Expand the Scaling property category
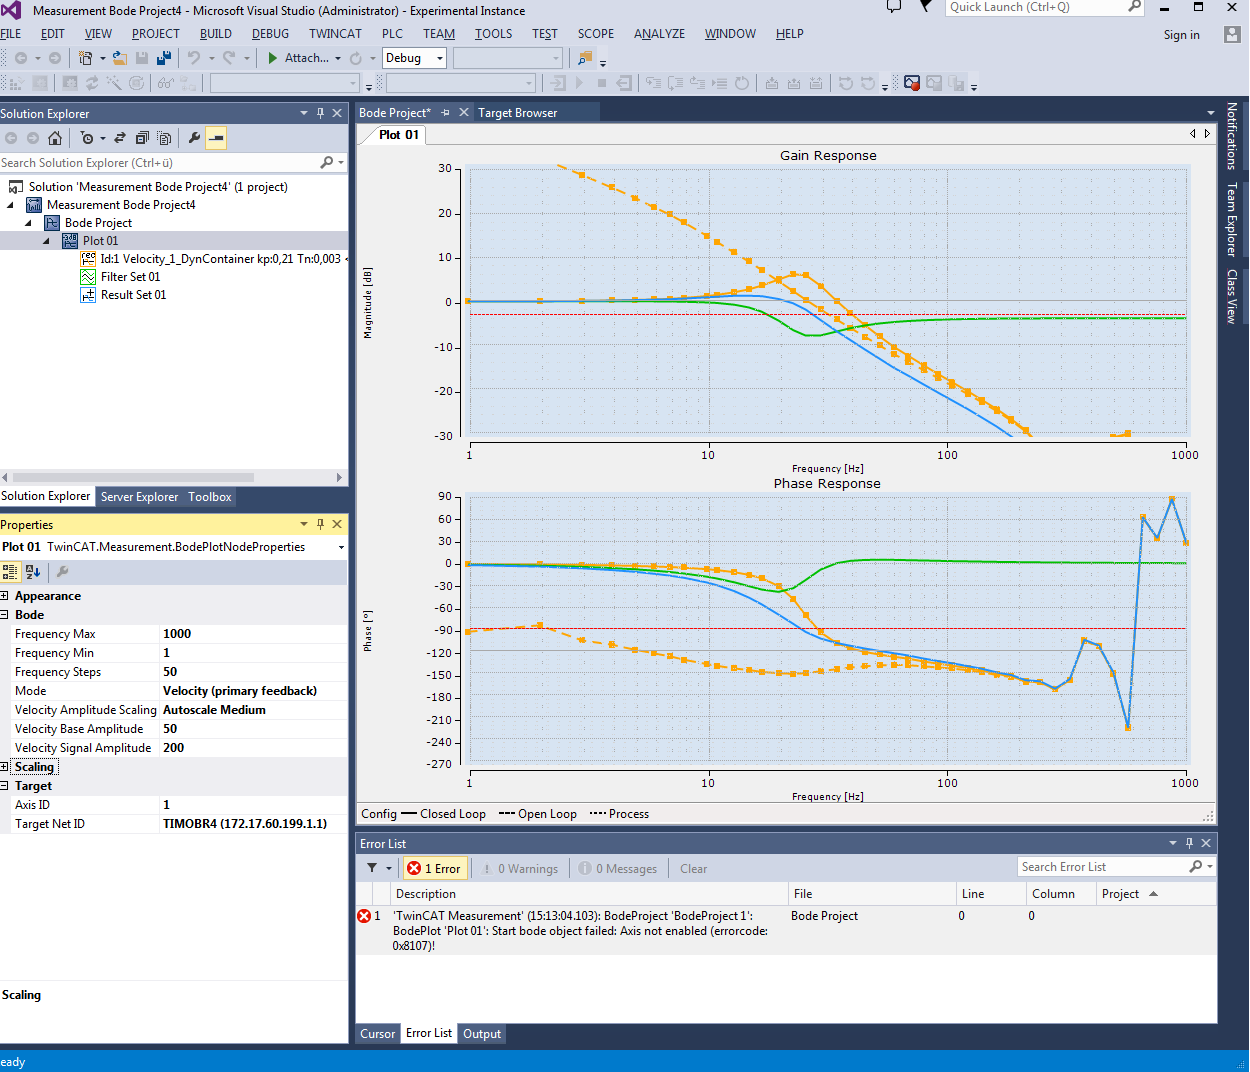This screenshot has width=1250, height=1072. click(x=5, y=767)
